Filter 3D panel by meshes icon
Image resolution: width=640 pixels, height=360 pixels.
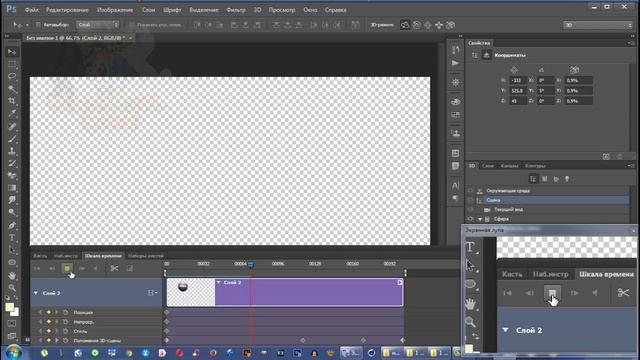(544, 179)
